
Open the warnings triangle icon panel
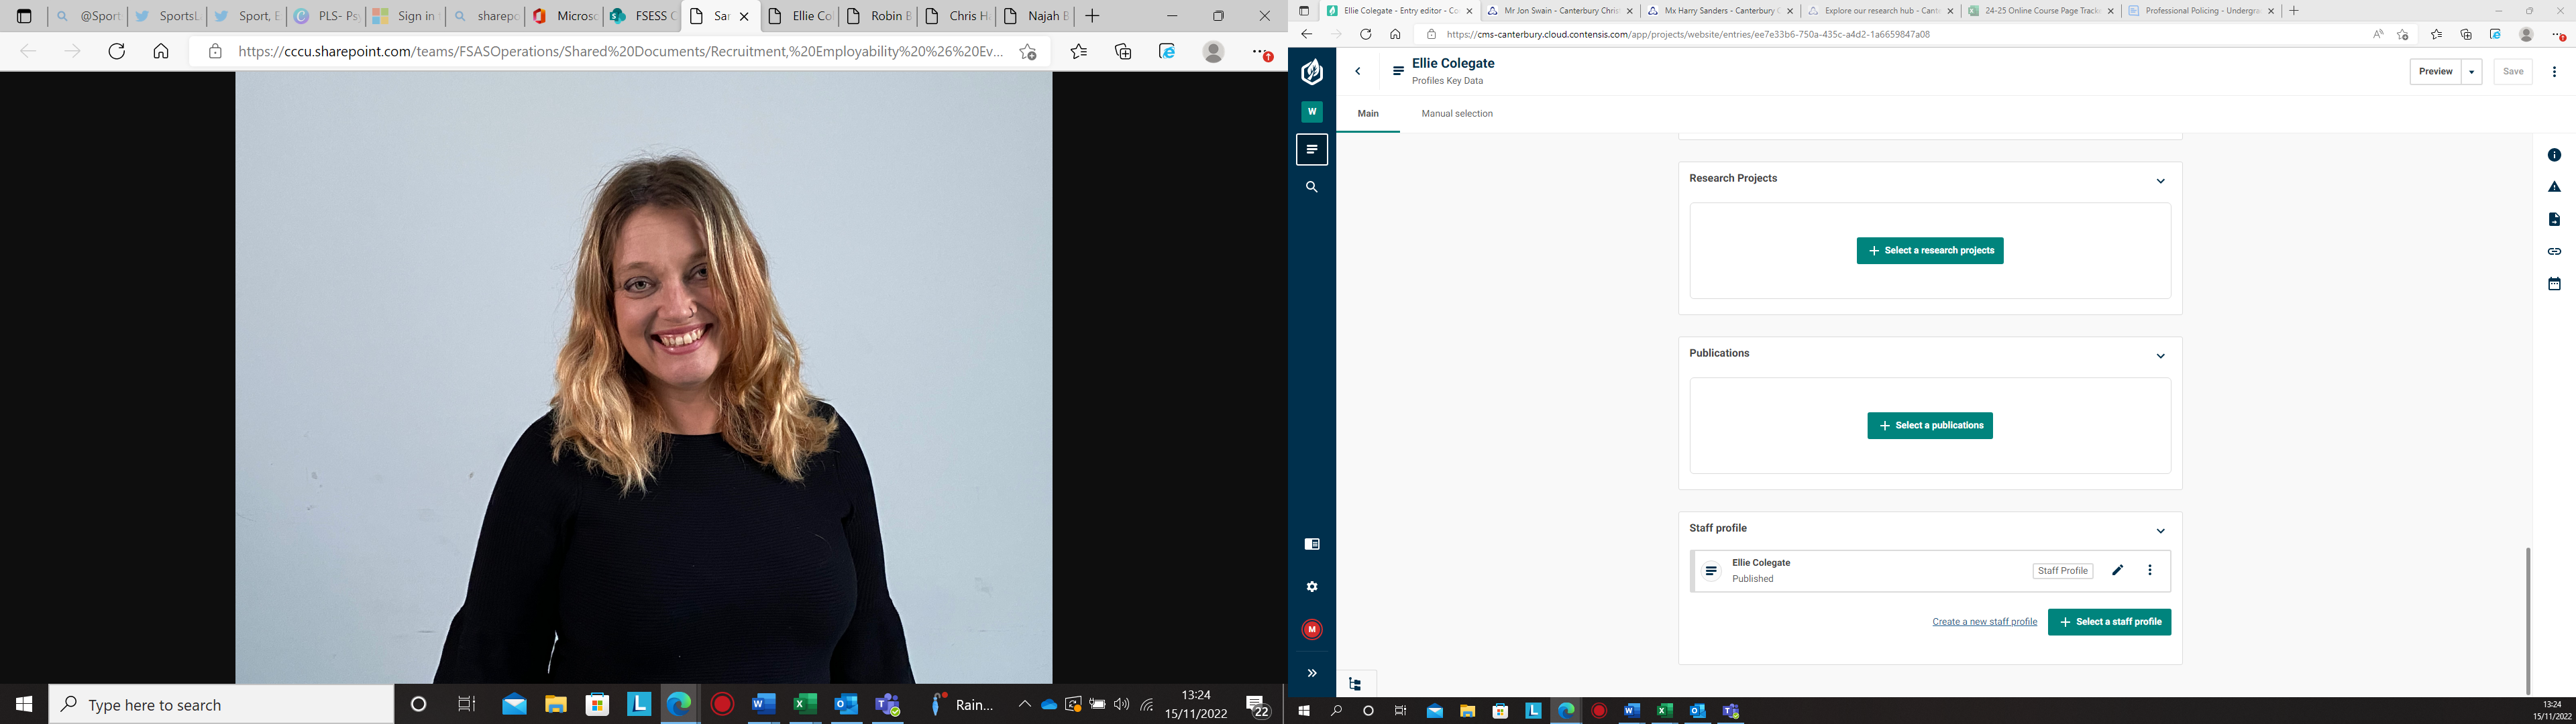(2553, 187)
